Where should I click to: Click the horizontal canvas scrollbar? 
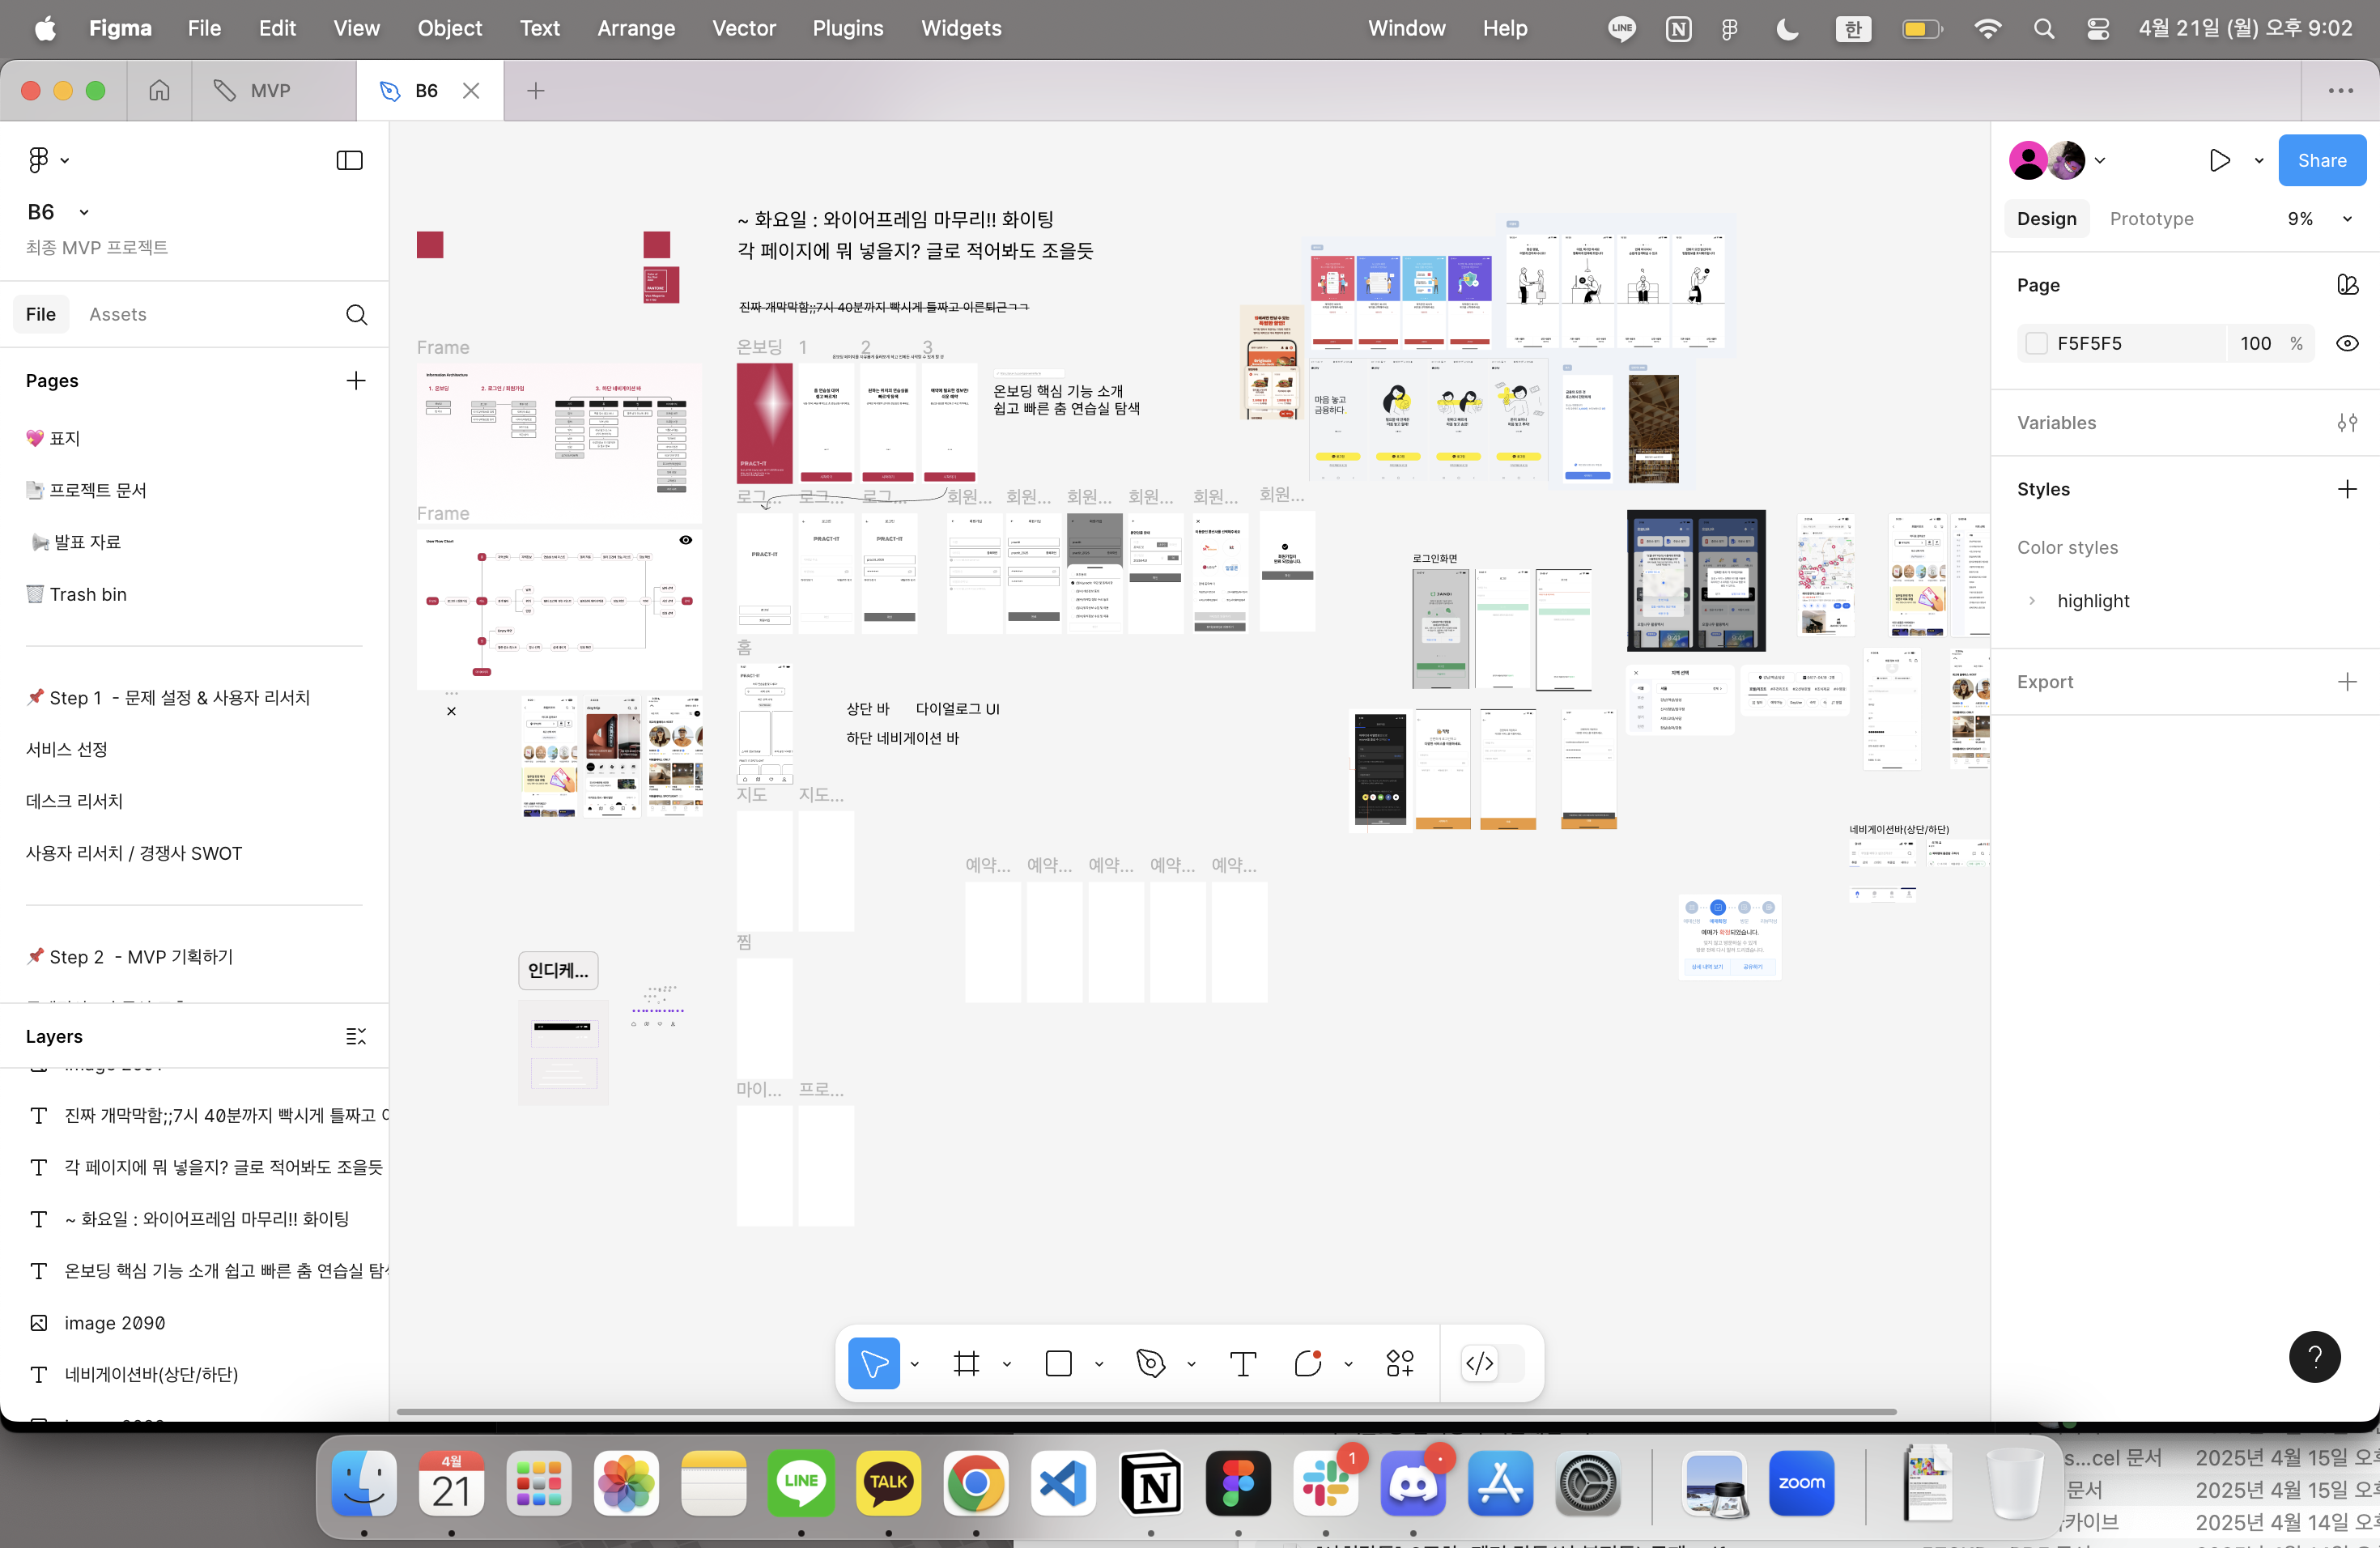point(1146,1412)
